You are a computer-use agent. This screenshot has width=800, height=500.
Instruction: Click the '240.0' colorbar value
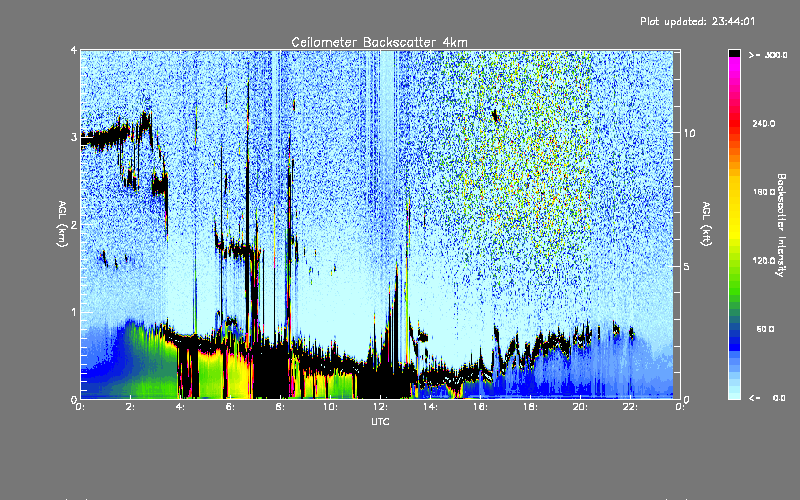tap(764, 123)
